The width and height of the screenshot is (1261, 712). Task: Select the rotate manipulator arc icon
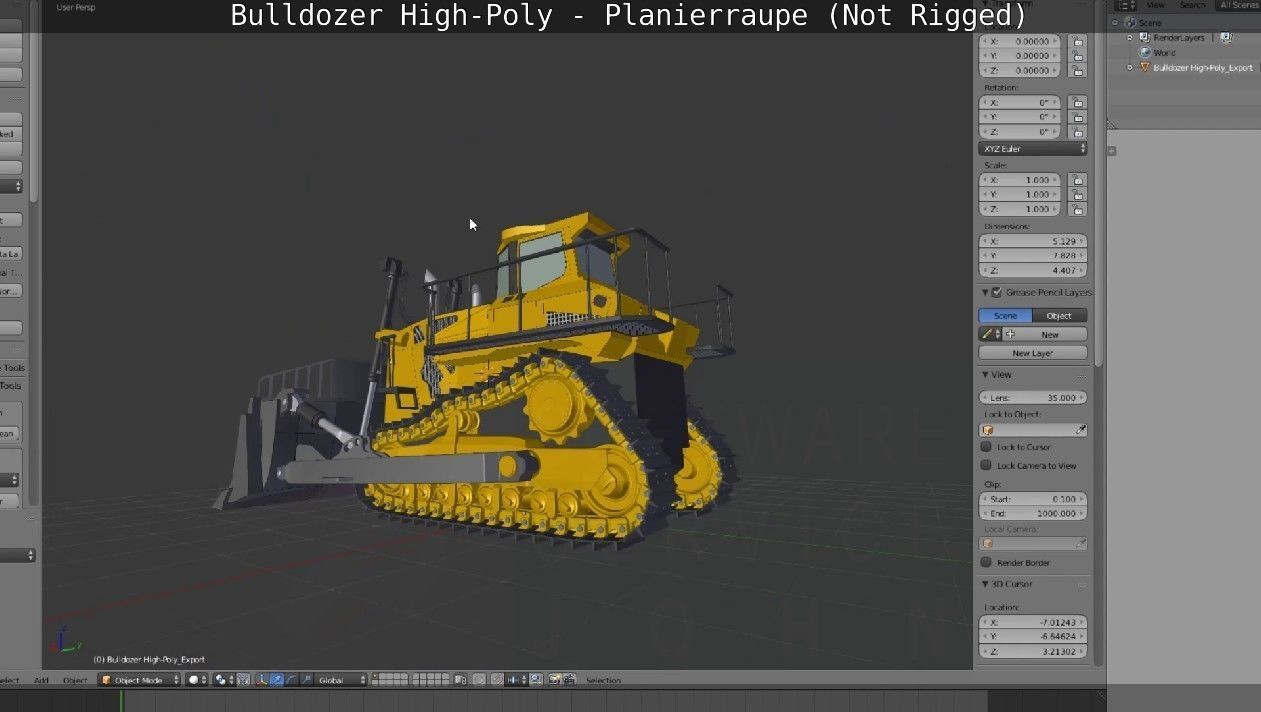(291, 680)
